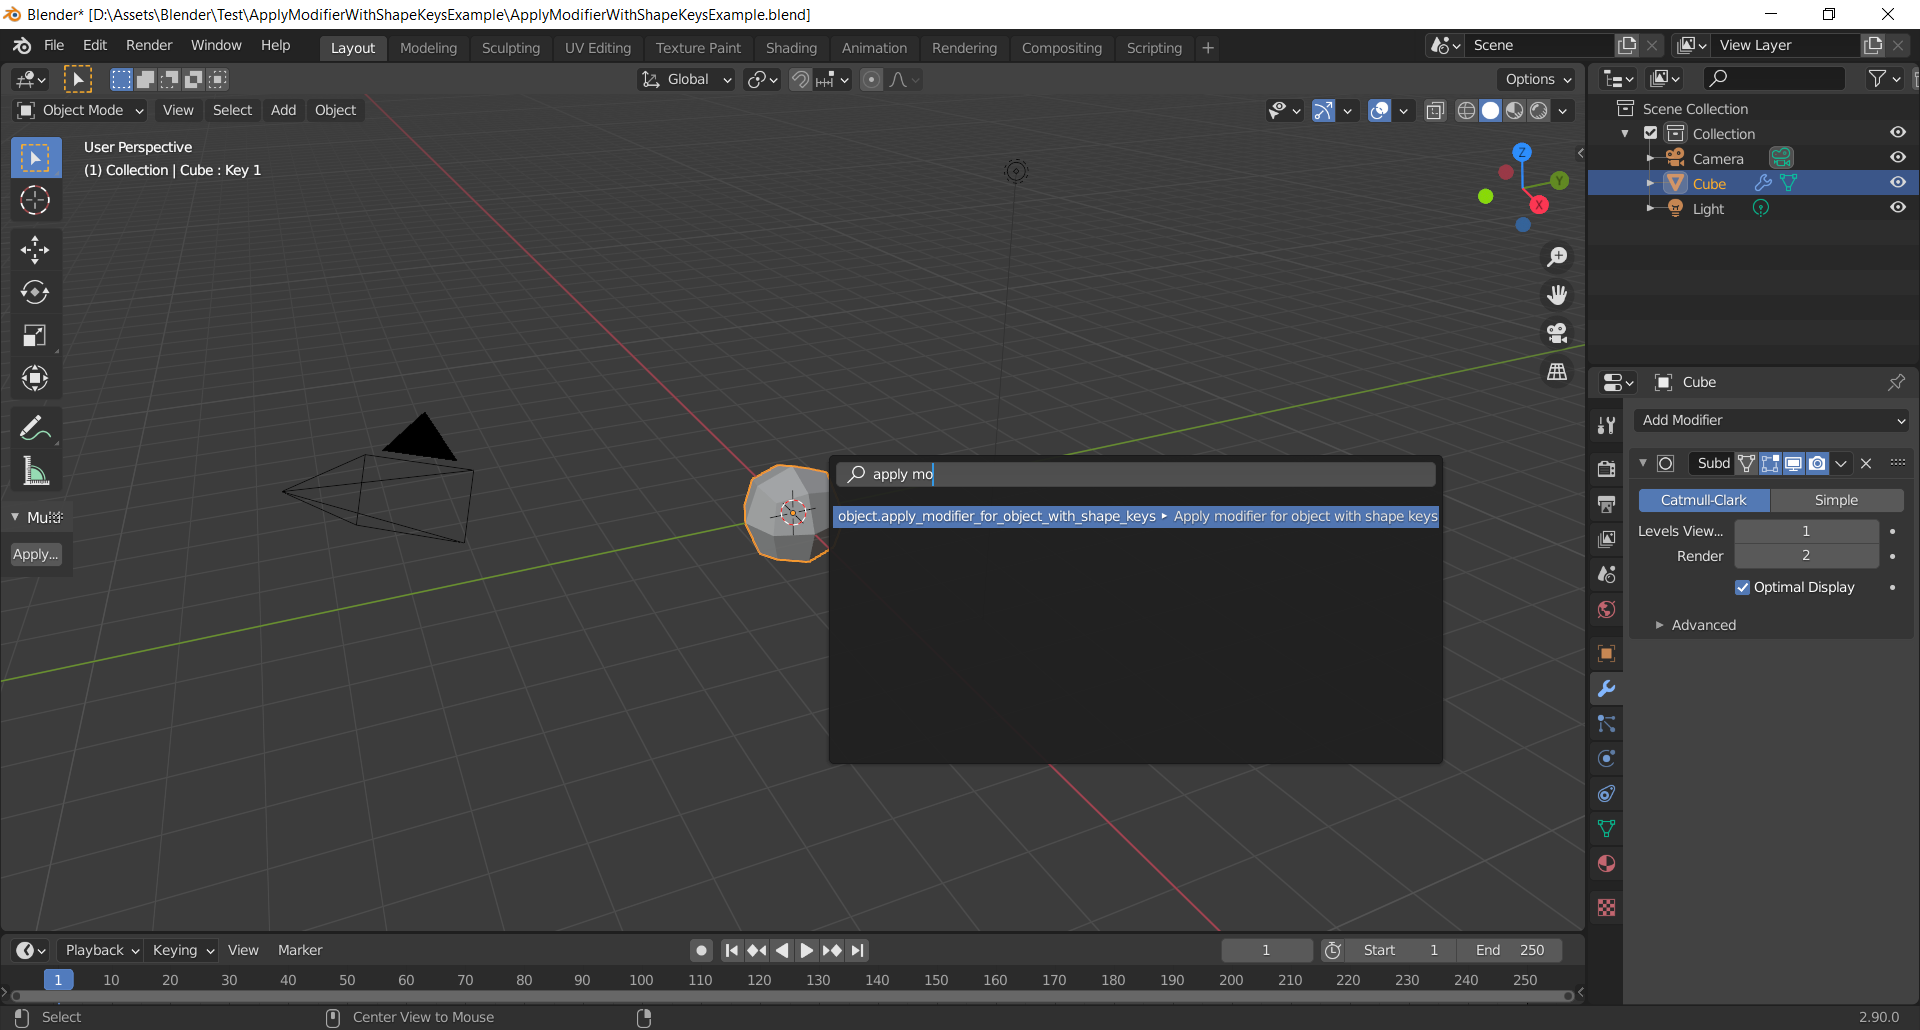Activate the Scale tool

[x=35, y=335]
